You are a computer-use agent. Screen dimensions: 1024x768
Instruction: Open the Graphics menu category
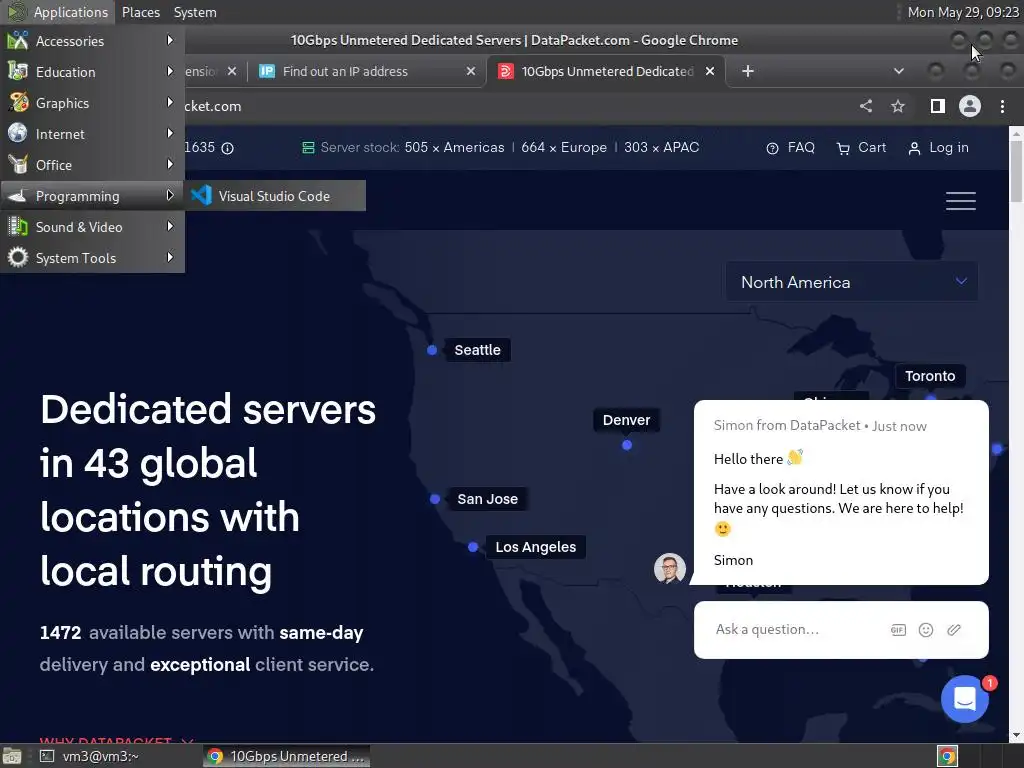click(92, 103)
